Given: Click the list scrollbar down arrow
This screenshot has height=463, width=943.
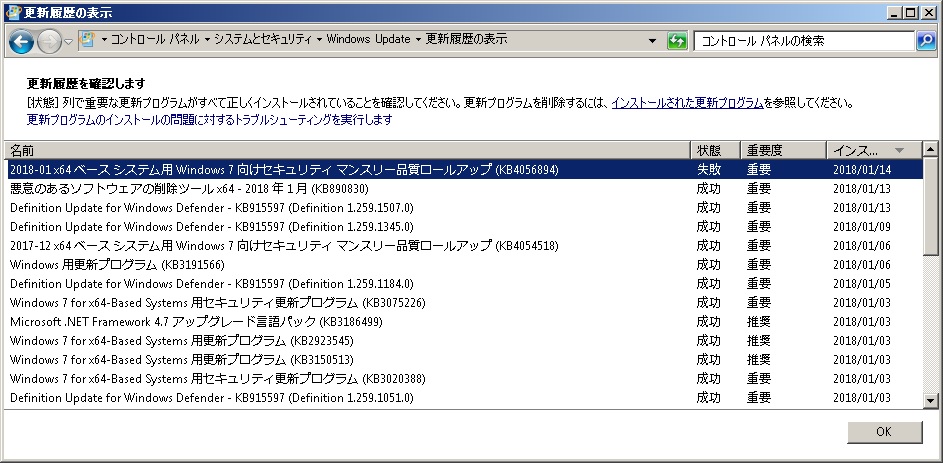Looking at the screenshot, I should point(930,400).
